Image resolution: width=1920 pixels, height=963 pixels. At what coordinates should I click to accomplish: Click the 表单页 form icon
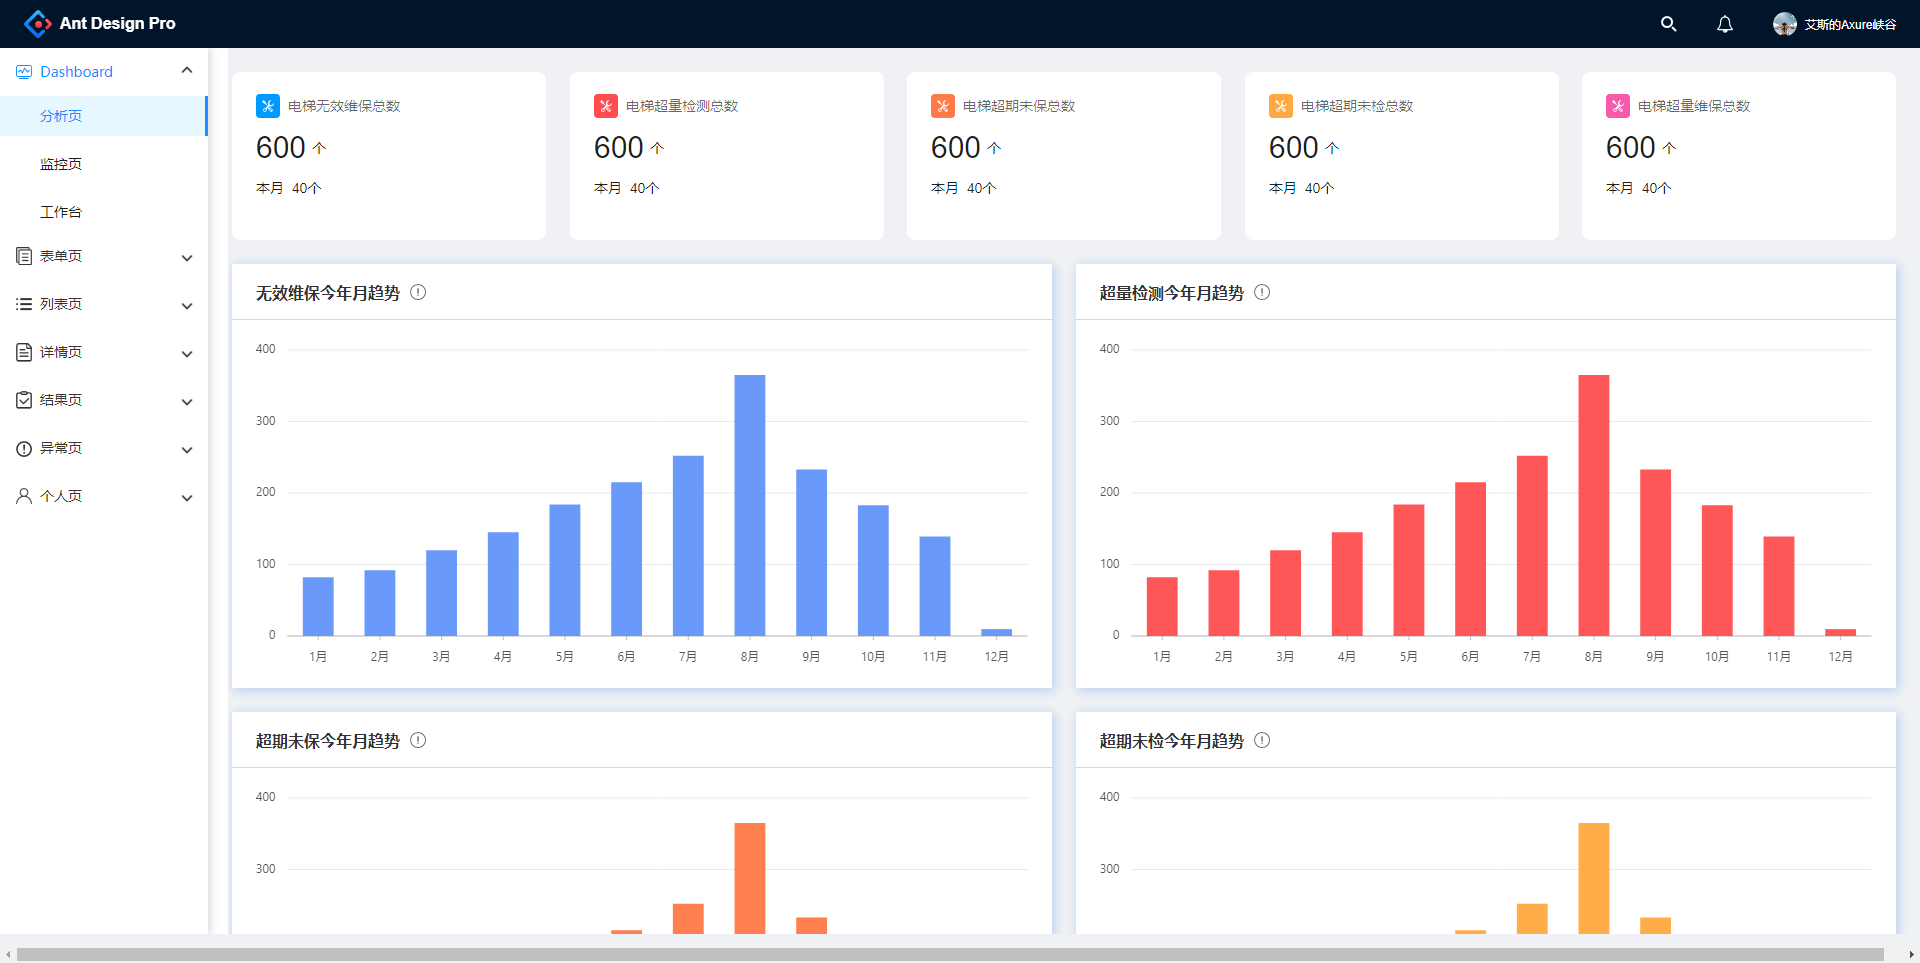click(24, 256)
